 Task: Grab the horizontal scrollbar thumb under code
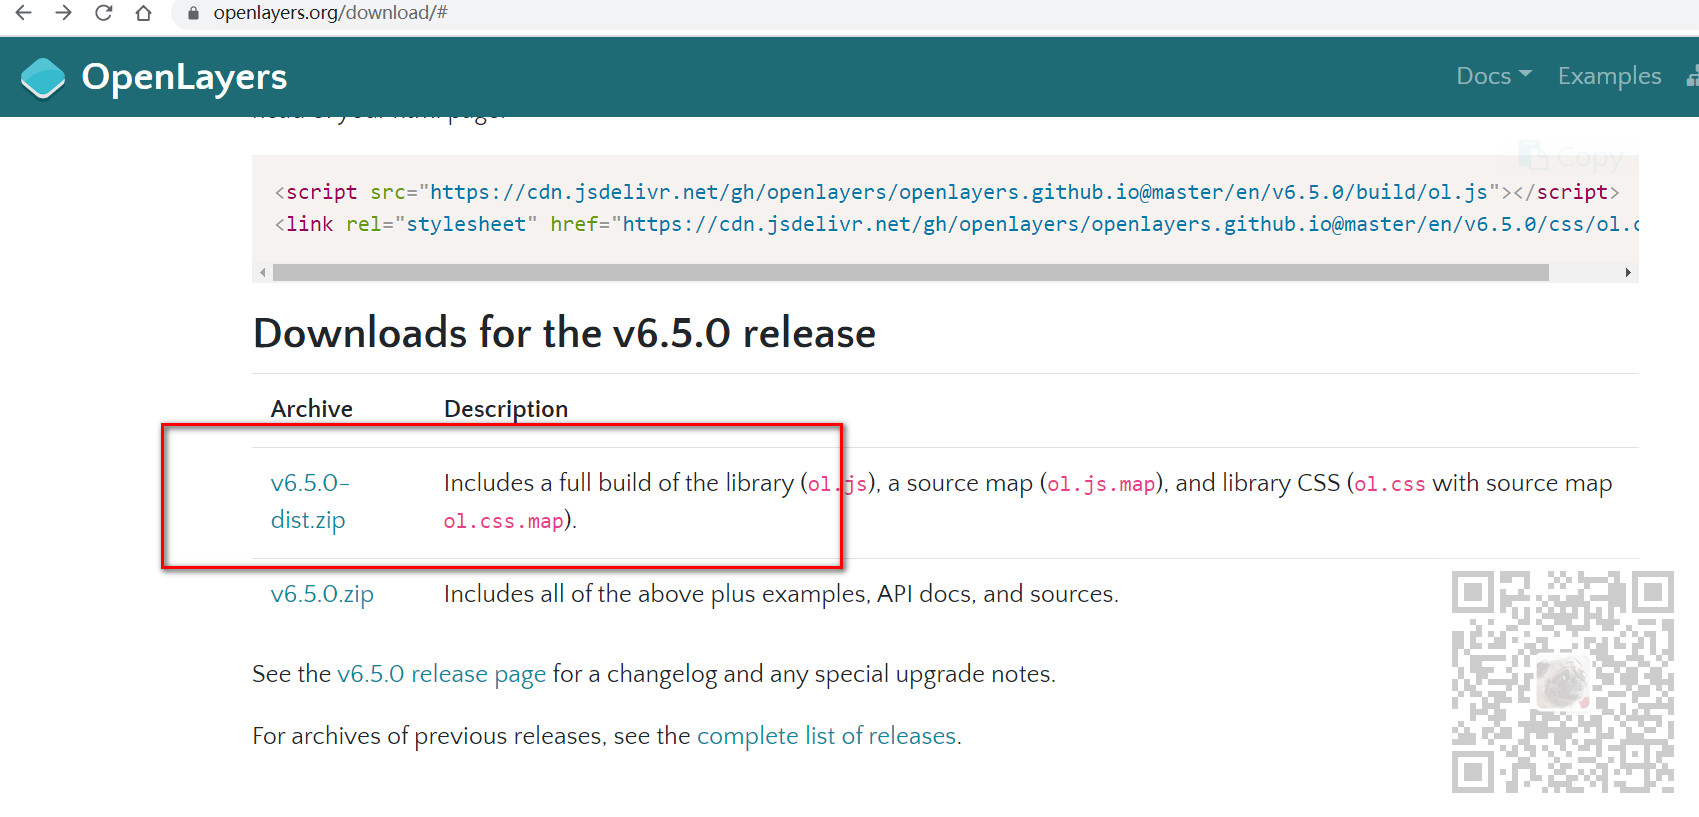911,272
